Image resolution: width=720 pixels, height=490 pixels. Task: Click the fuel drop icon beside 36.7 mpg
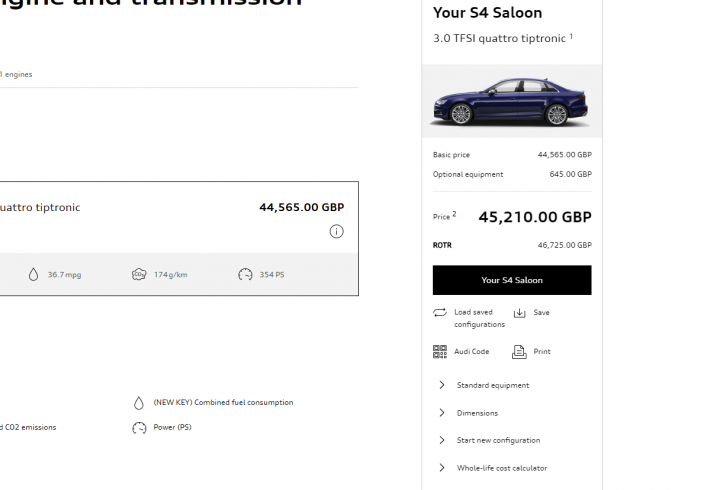click(33, 275)
